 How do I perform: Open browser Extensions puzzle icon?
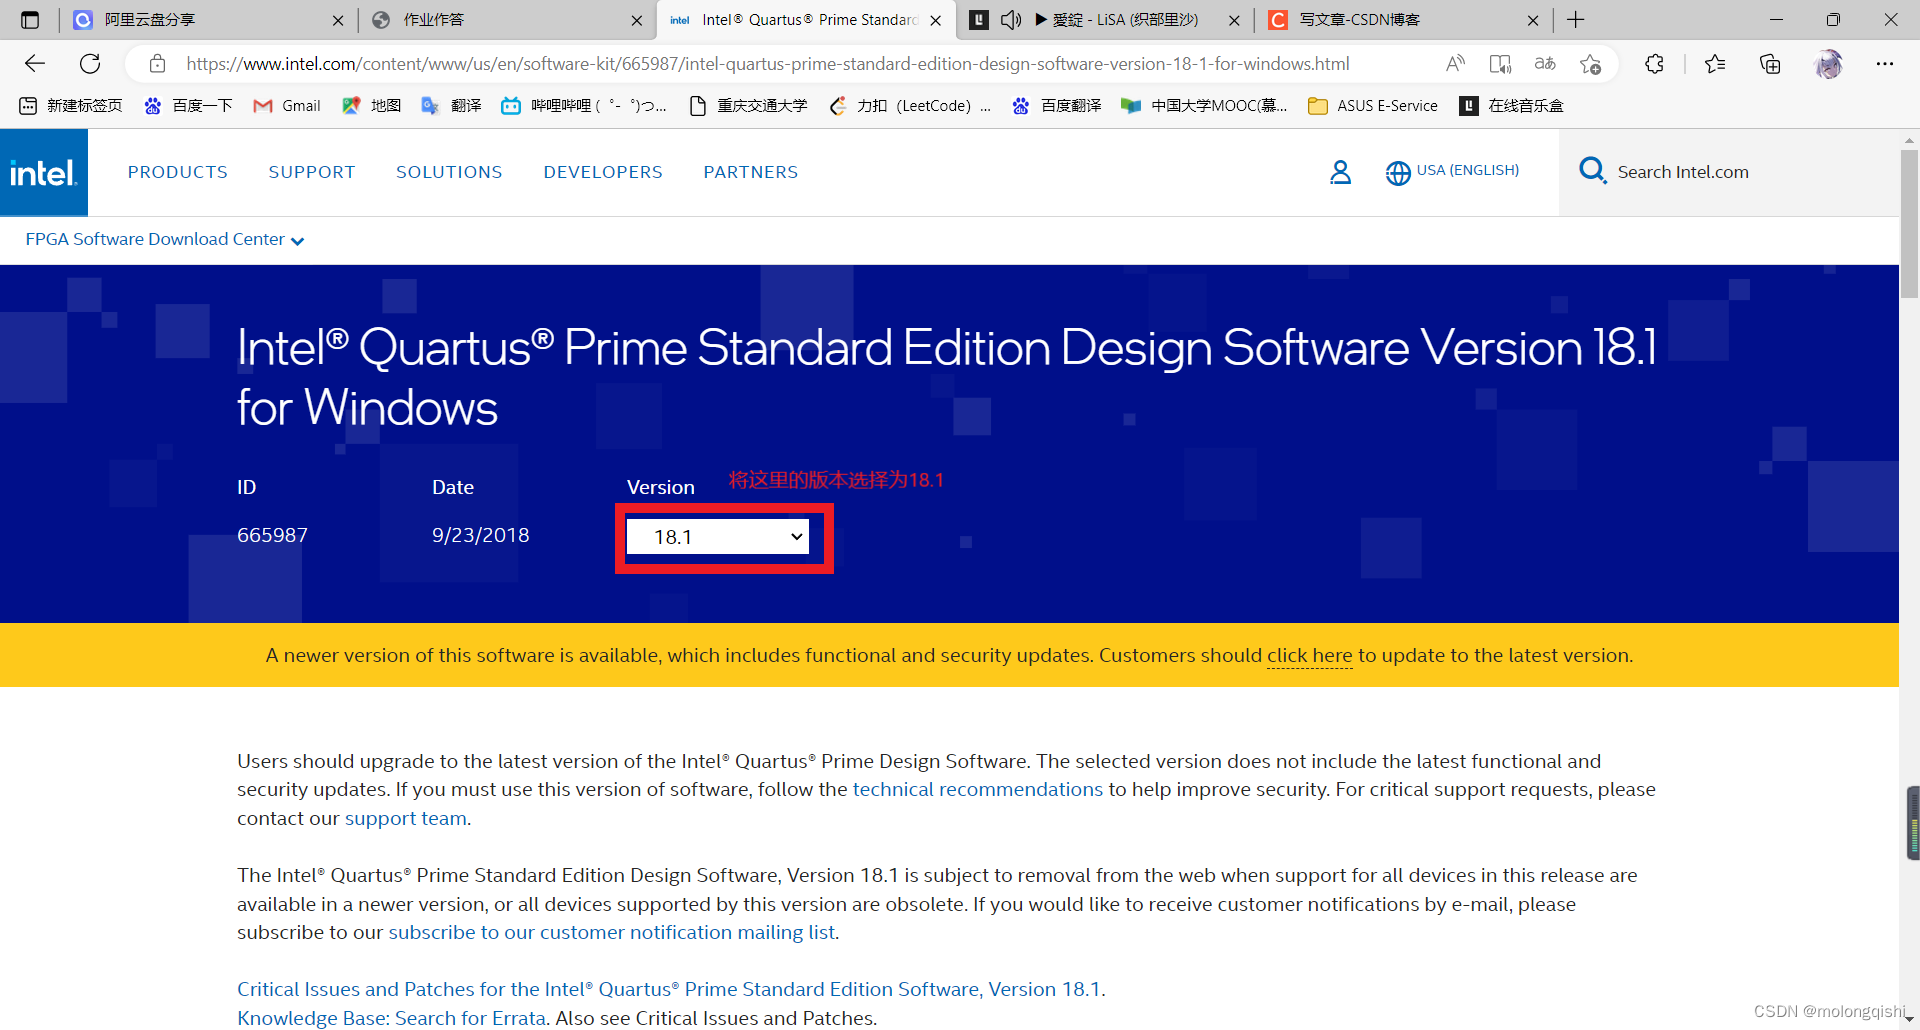(x=1654, y=64)
